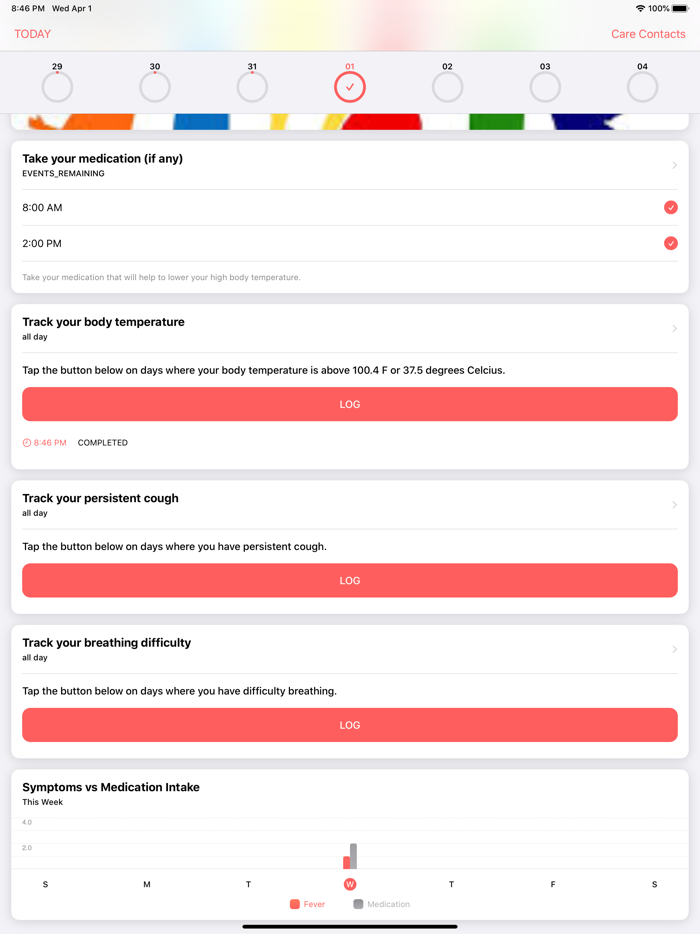Tap the clock icon beside the 8:46 PM log

click(27, 442)
